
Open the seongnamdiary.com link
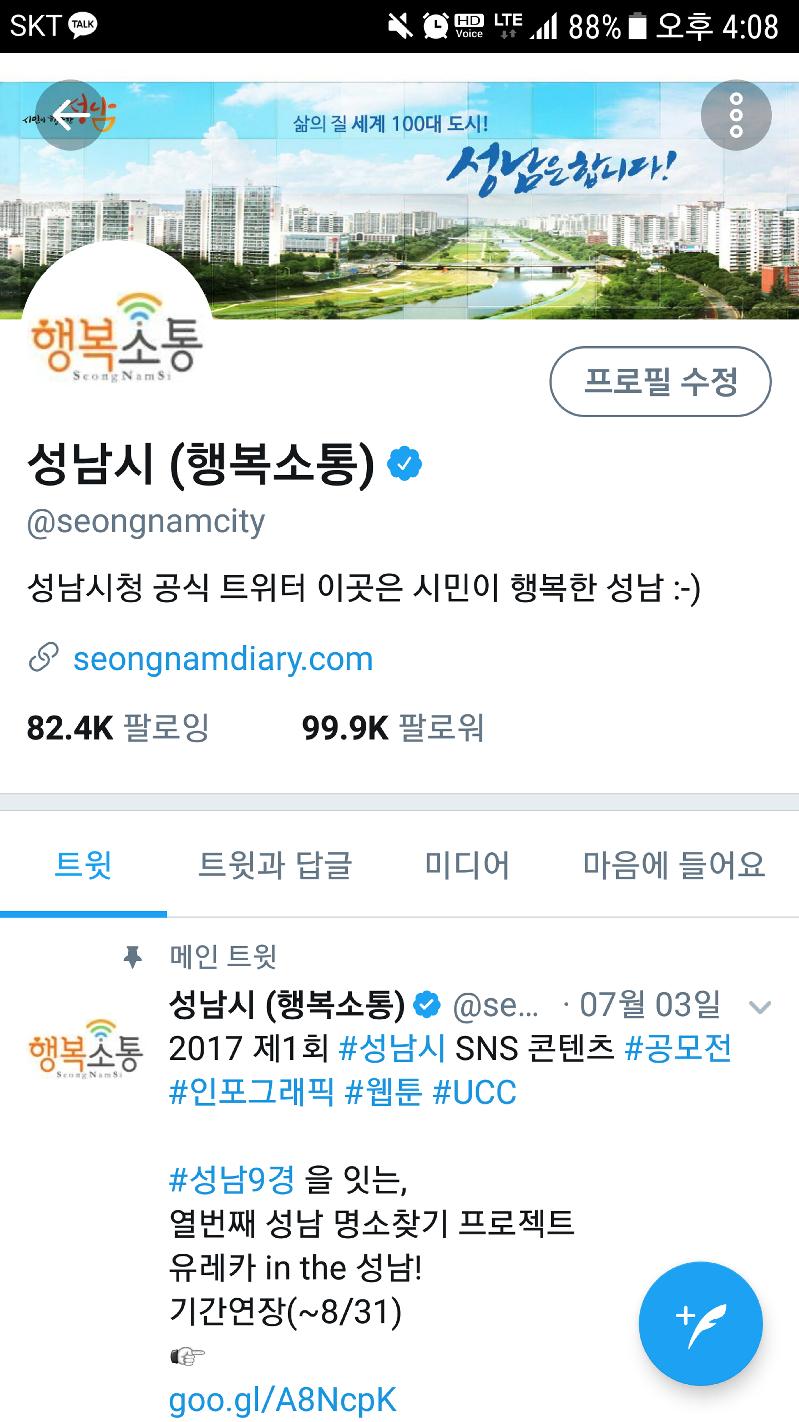pos(223,658)
